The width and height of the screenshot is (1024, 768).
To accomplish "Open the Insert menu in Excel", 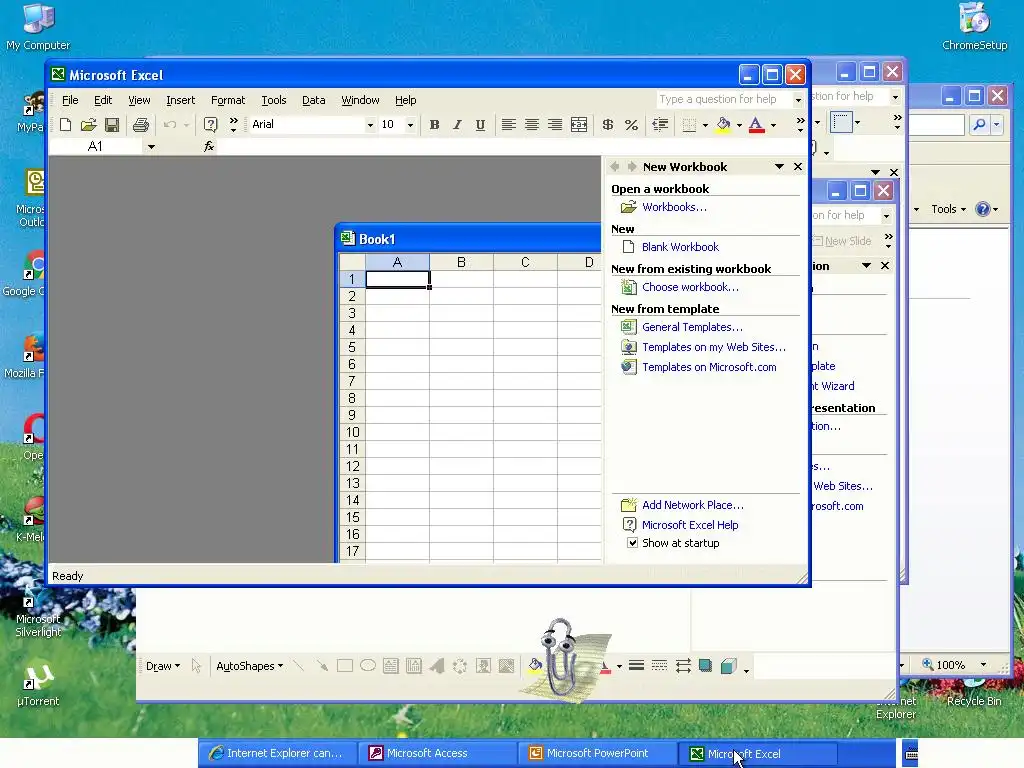I will [x=180, y=101].
